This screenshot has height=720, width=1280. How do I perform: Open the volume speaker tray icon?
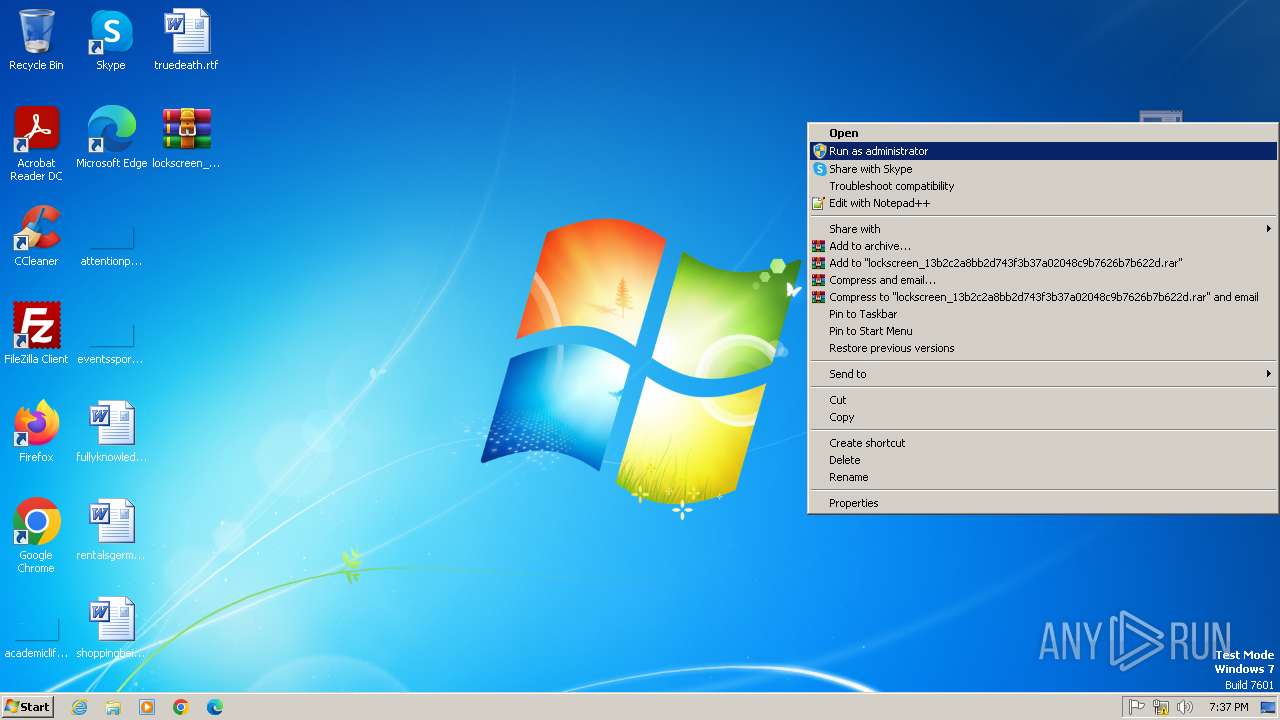[1185, 707]
